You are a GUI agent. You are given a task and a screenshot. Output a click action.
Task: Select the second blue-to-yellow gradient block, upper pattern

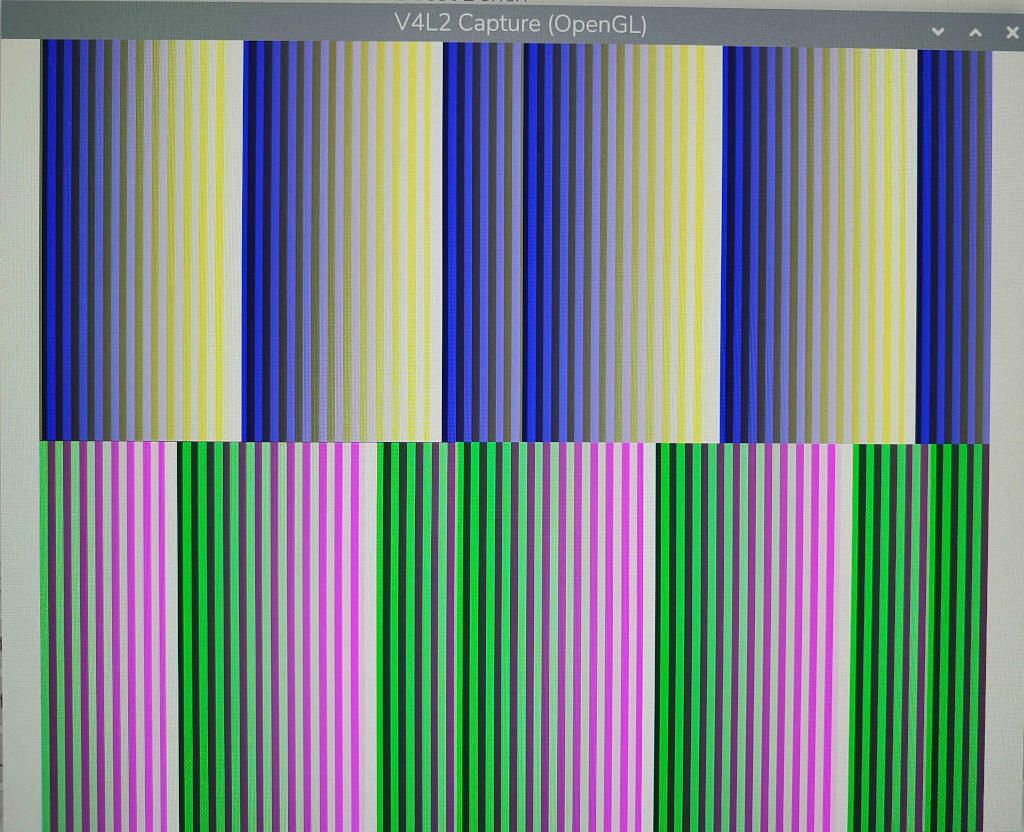click(342, 240)
